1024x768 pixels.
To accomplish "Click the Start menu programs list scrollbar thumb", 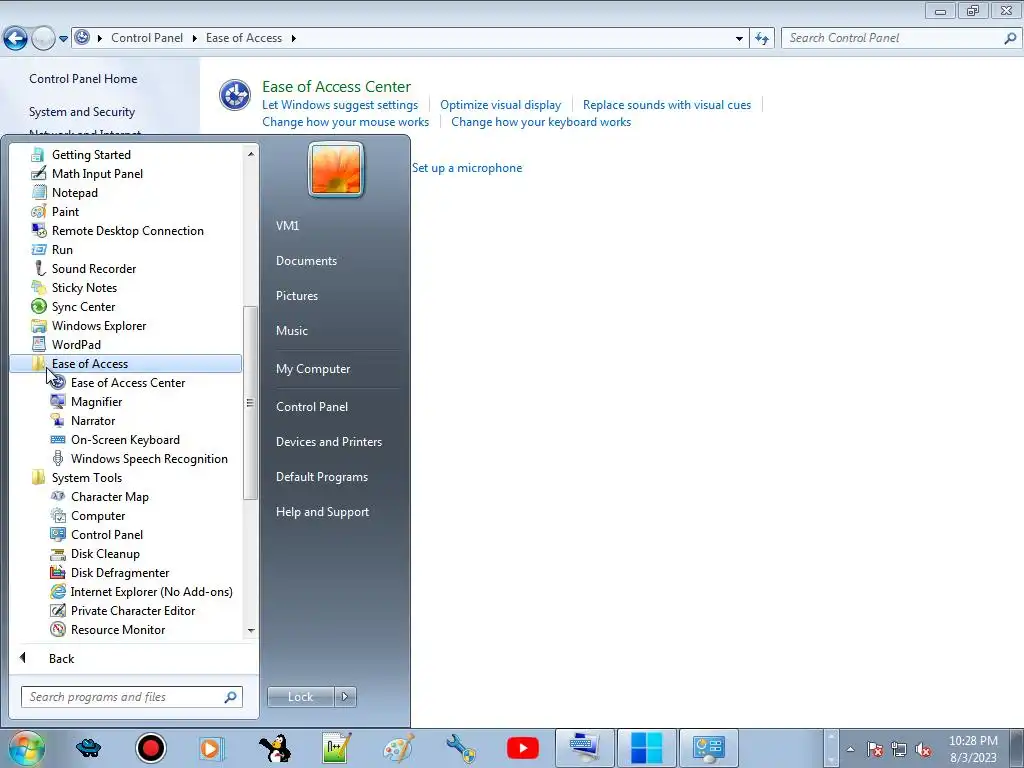I will click(249, 403).
